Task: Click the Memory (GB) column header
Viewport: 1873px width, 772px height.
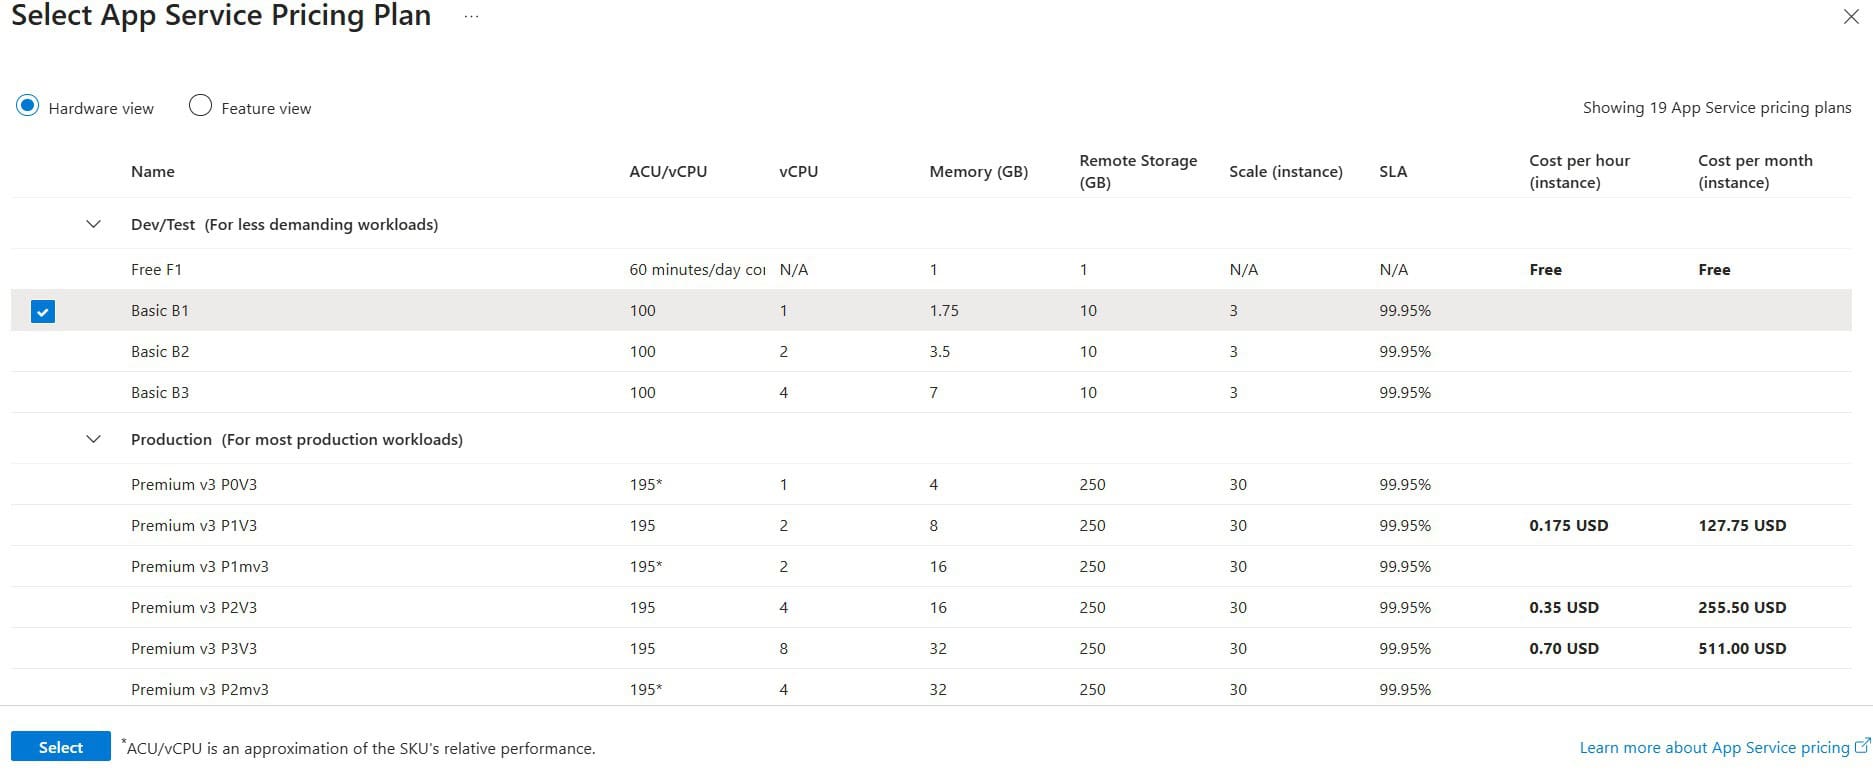Action: pos(977,171)
